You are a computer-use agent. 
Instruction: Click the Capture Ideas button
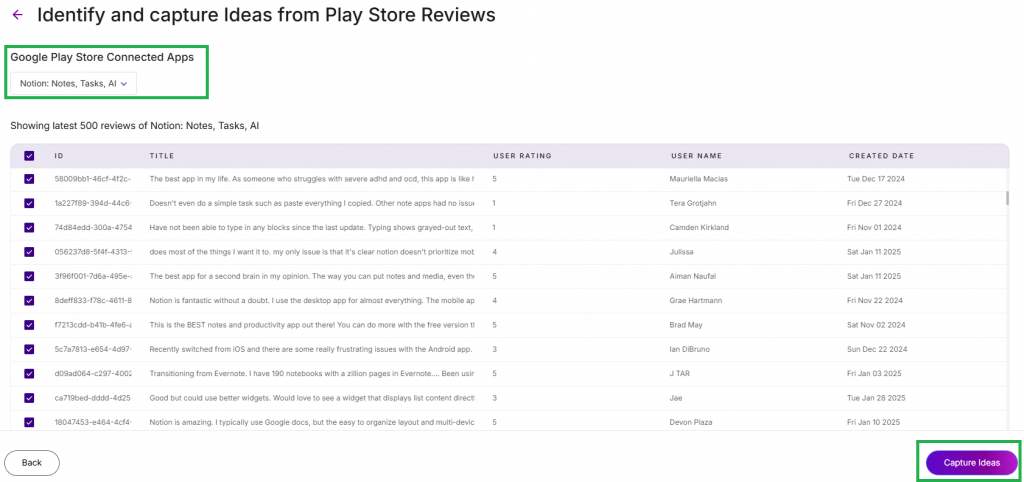971,462
